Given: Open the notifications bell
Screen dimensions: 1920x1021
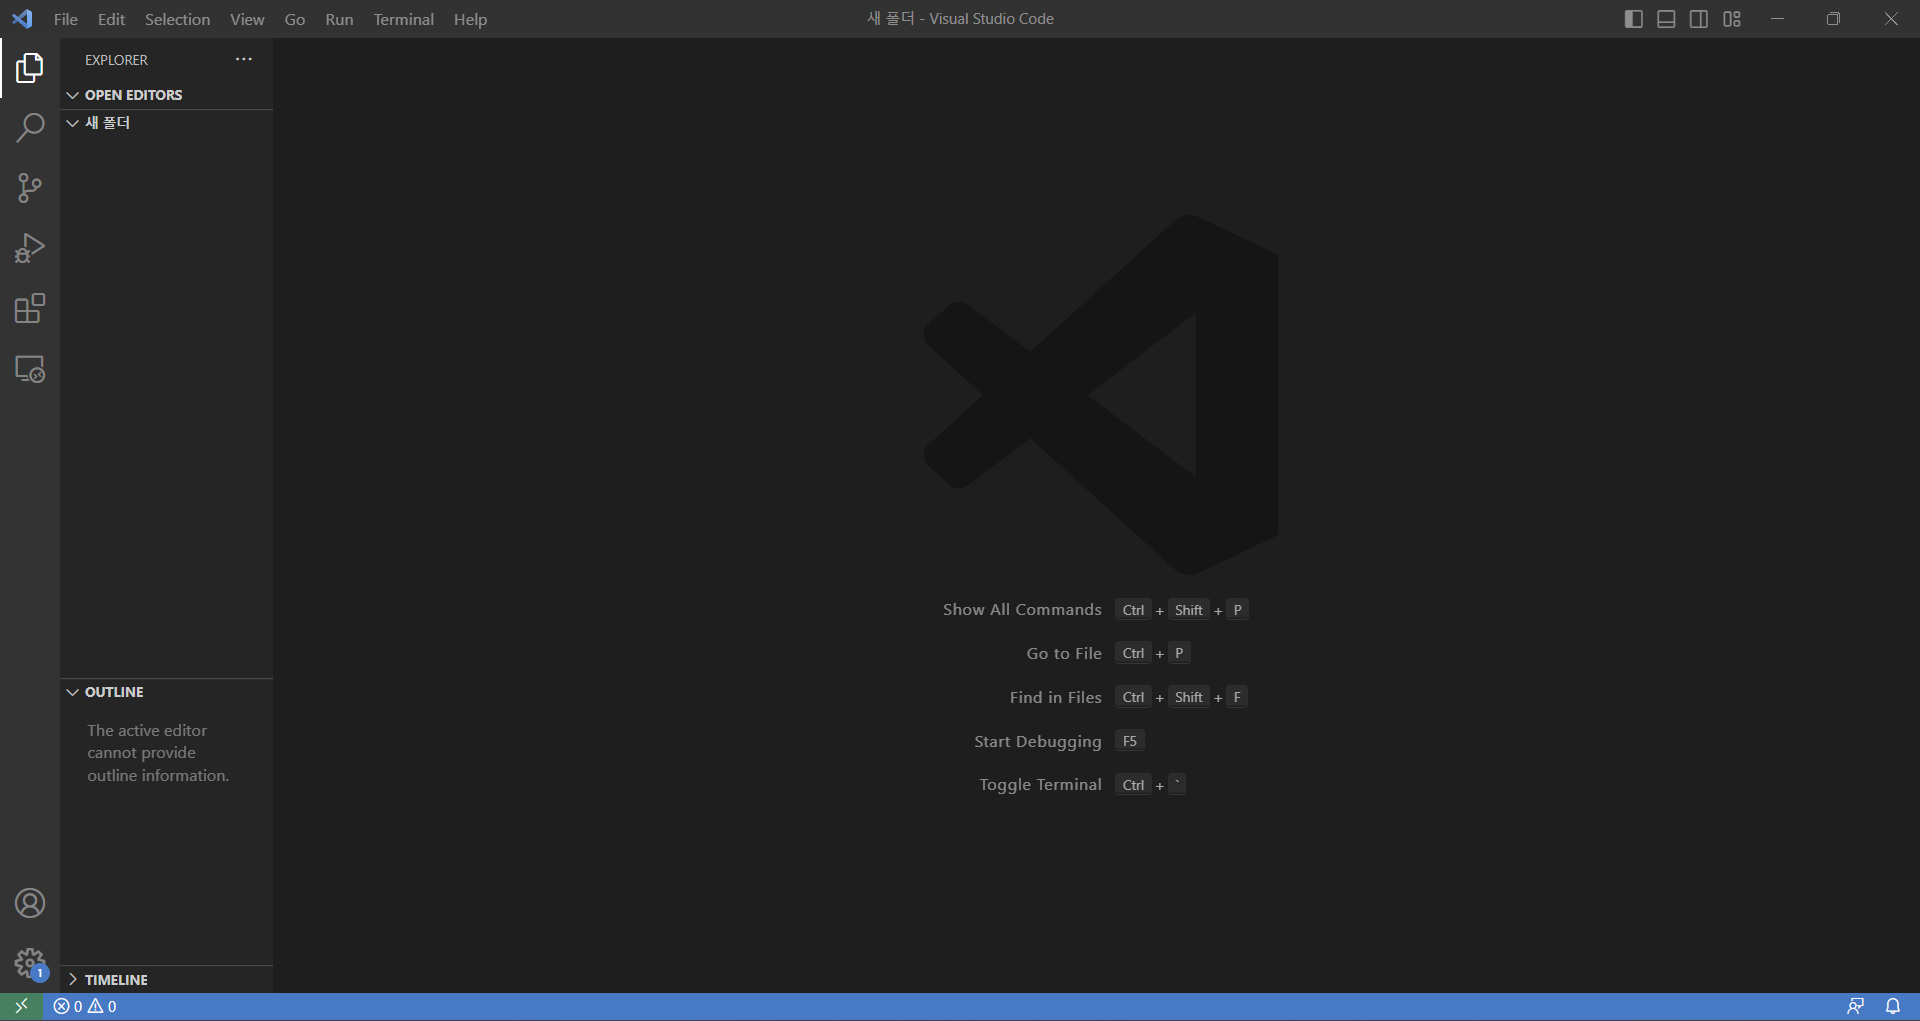Looking at the screenshot, I should [x=1893, y=1006].
